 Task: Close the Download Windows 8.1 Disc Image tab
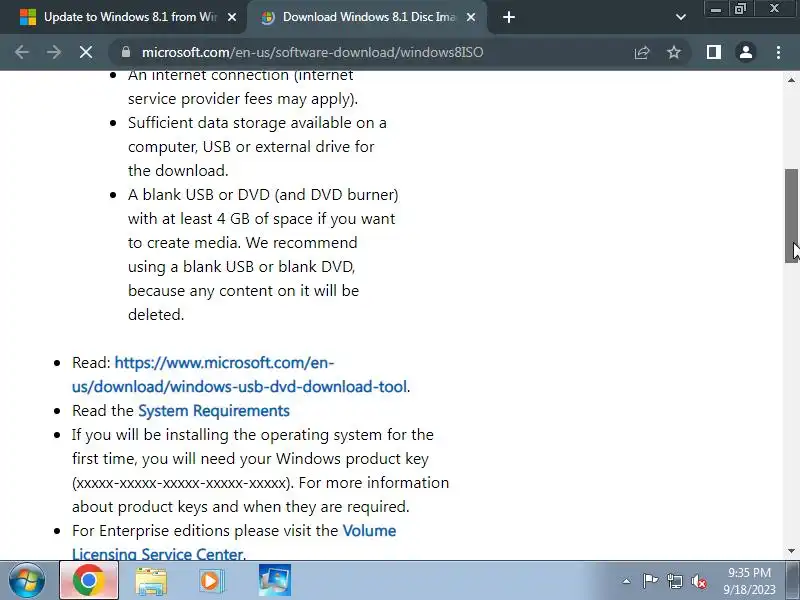[471, 17]
